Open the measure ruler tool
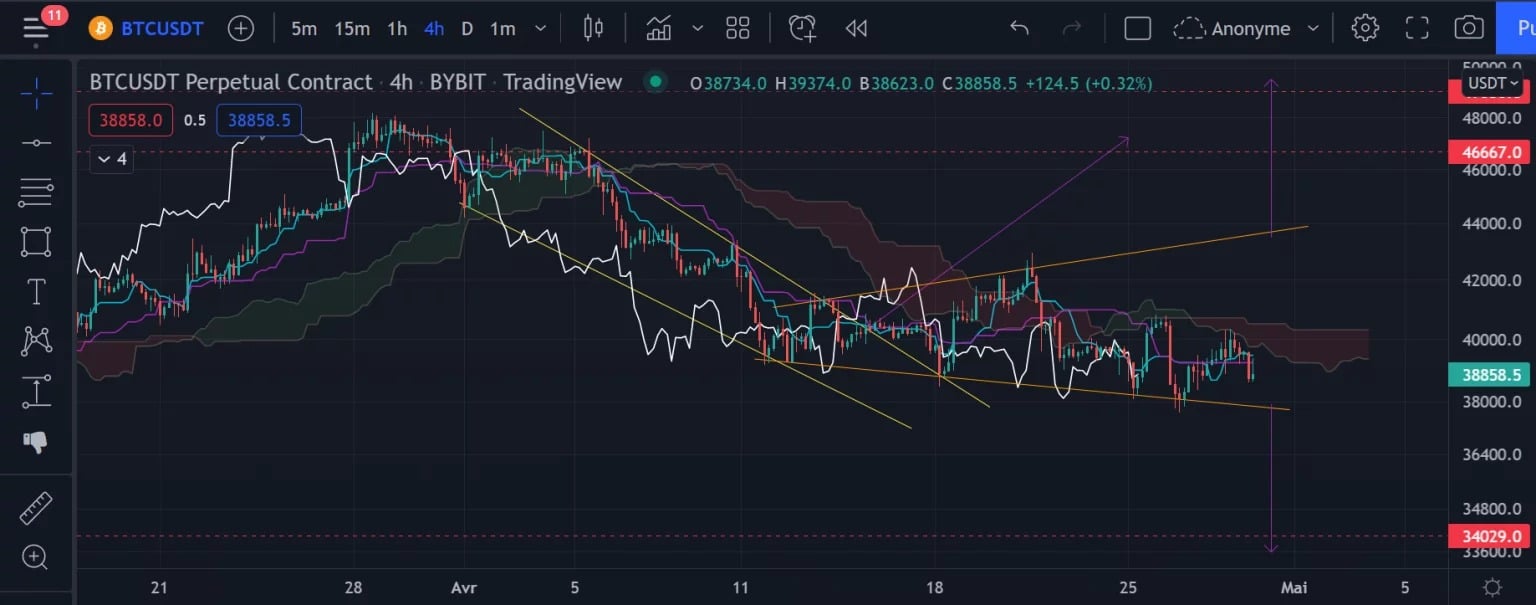1536x605 pixels. pyautogui.click(x=36, y=509)
